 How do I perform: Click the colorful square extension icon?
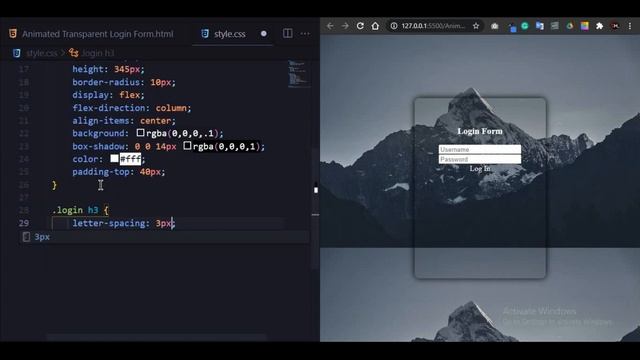pos(584,26)
